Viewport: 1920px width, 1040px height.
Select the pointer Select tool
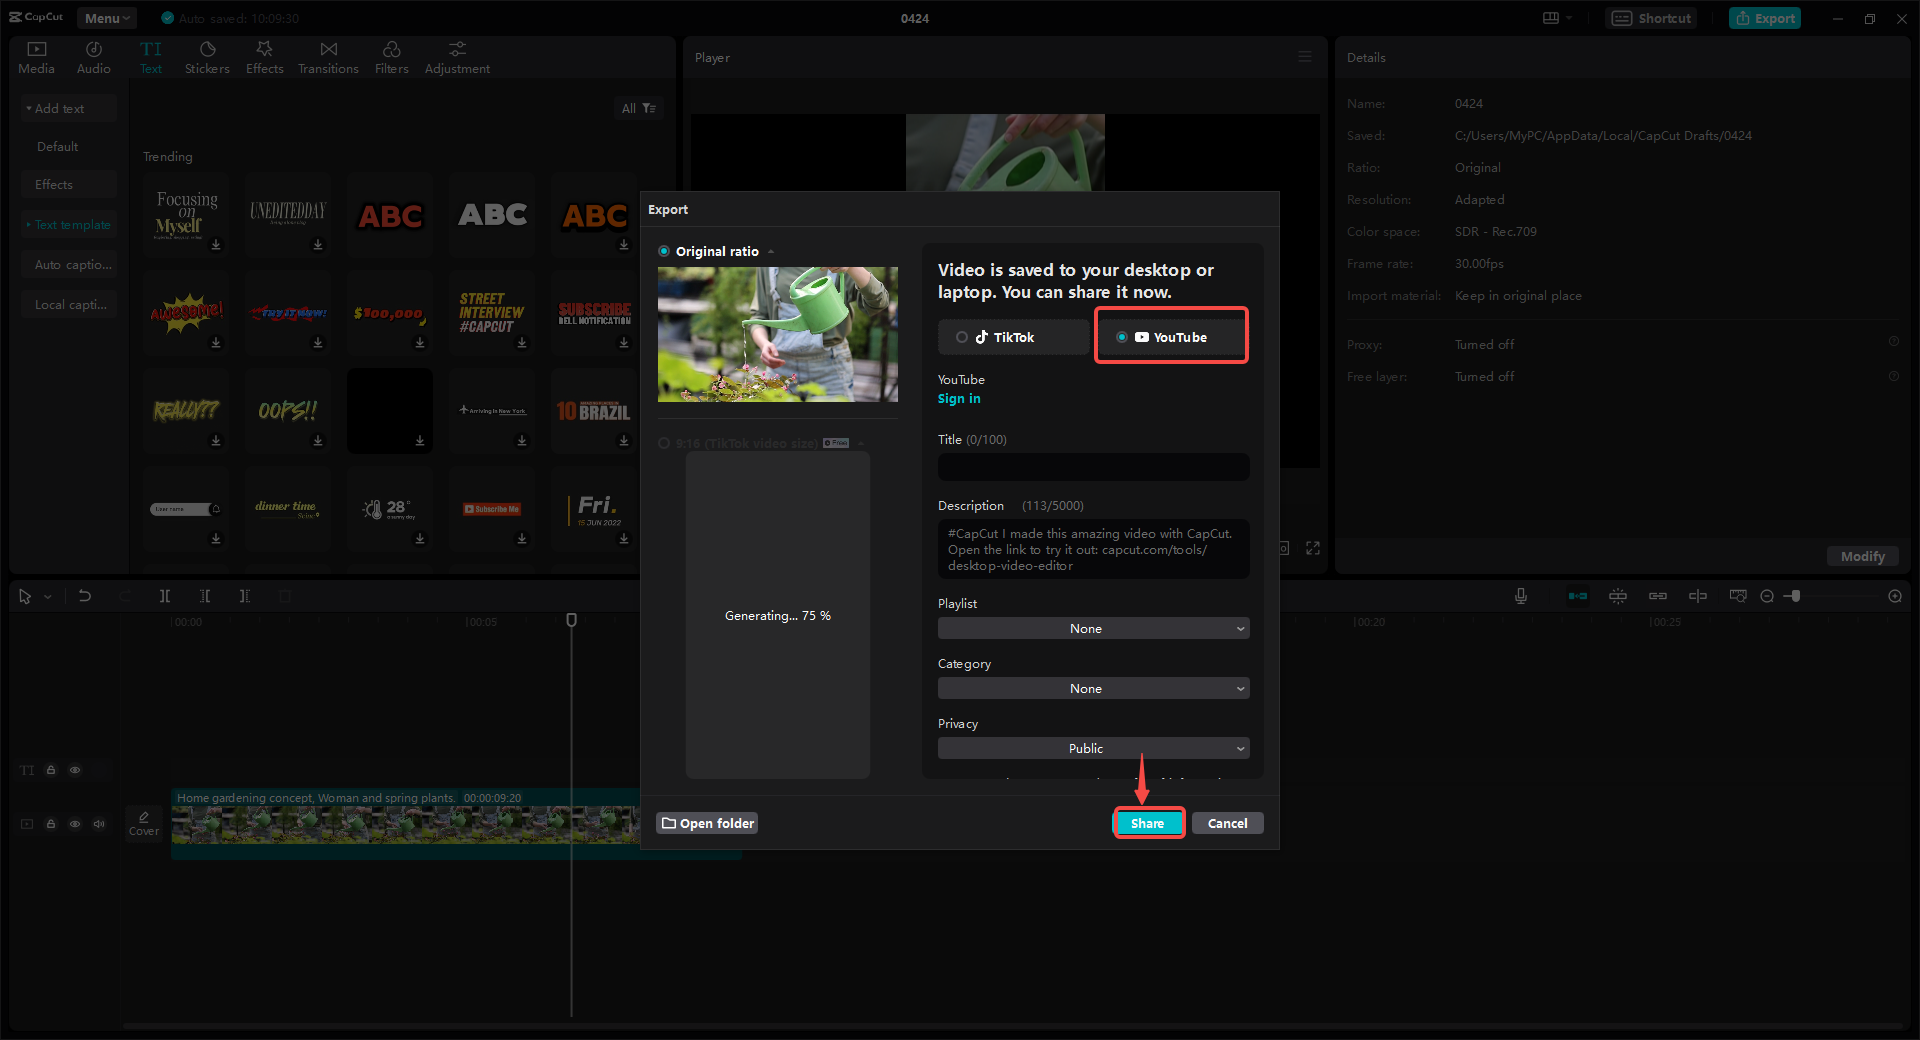(25, 596)
